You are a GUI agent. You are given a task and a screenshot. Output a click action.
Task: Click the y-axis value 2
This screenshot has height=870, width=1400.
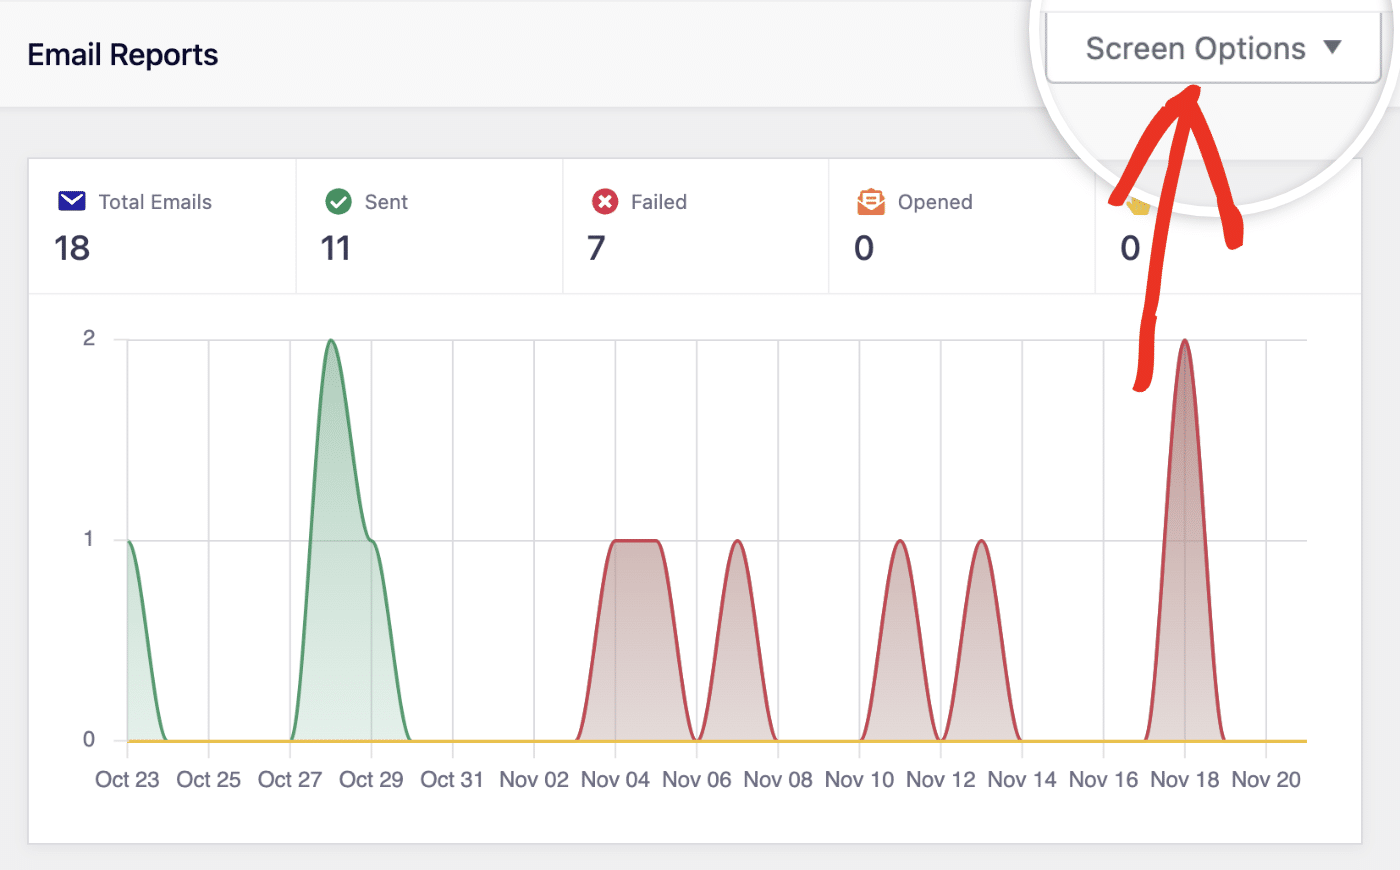click(89, 338)
